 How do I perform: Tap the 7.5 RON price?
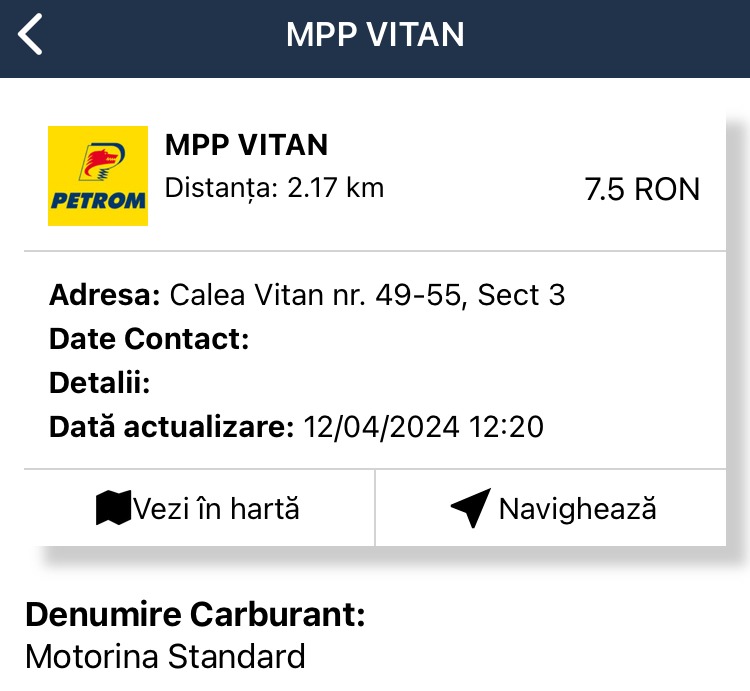pyautogui.click(x=642, y=189)
